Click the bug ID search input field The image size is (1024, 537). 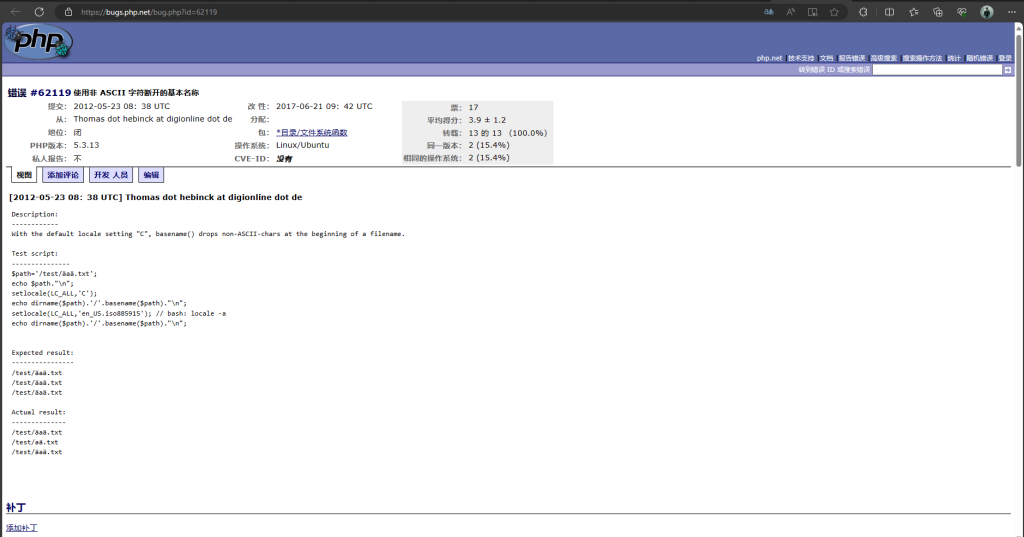point(937,70)
